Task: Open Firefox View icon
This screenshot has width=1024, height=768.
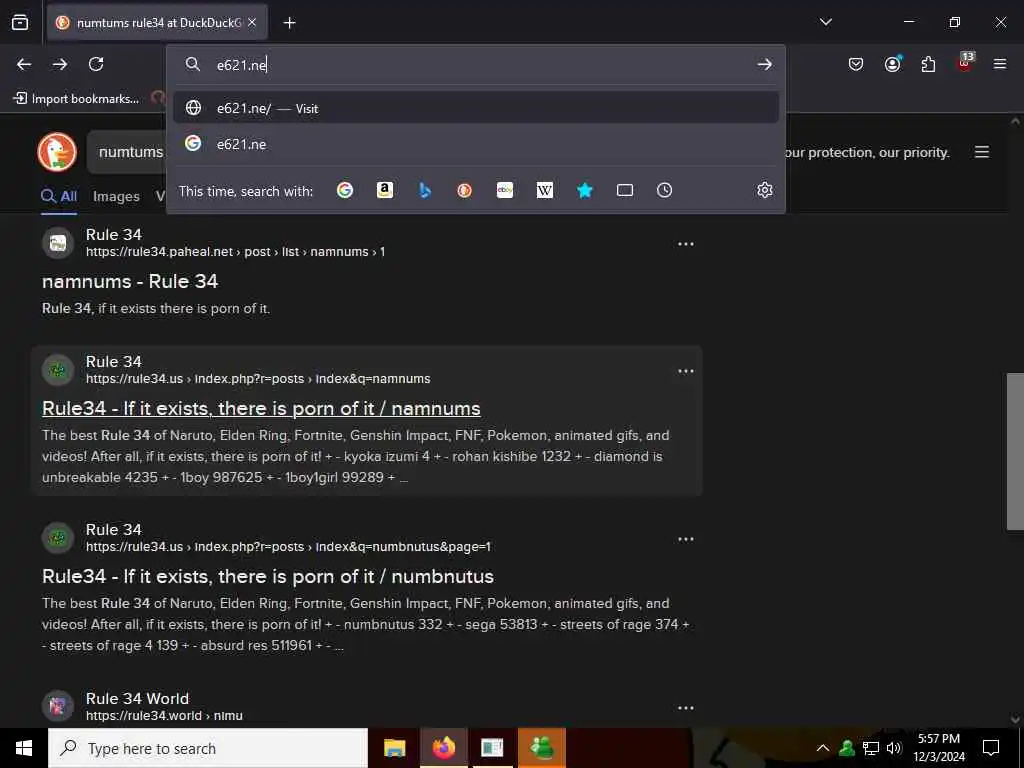Action: tap(20, 23)
